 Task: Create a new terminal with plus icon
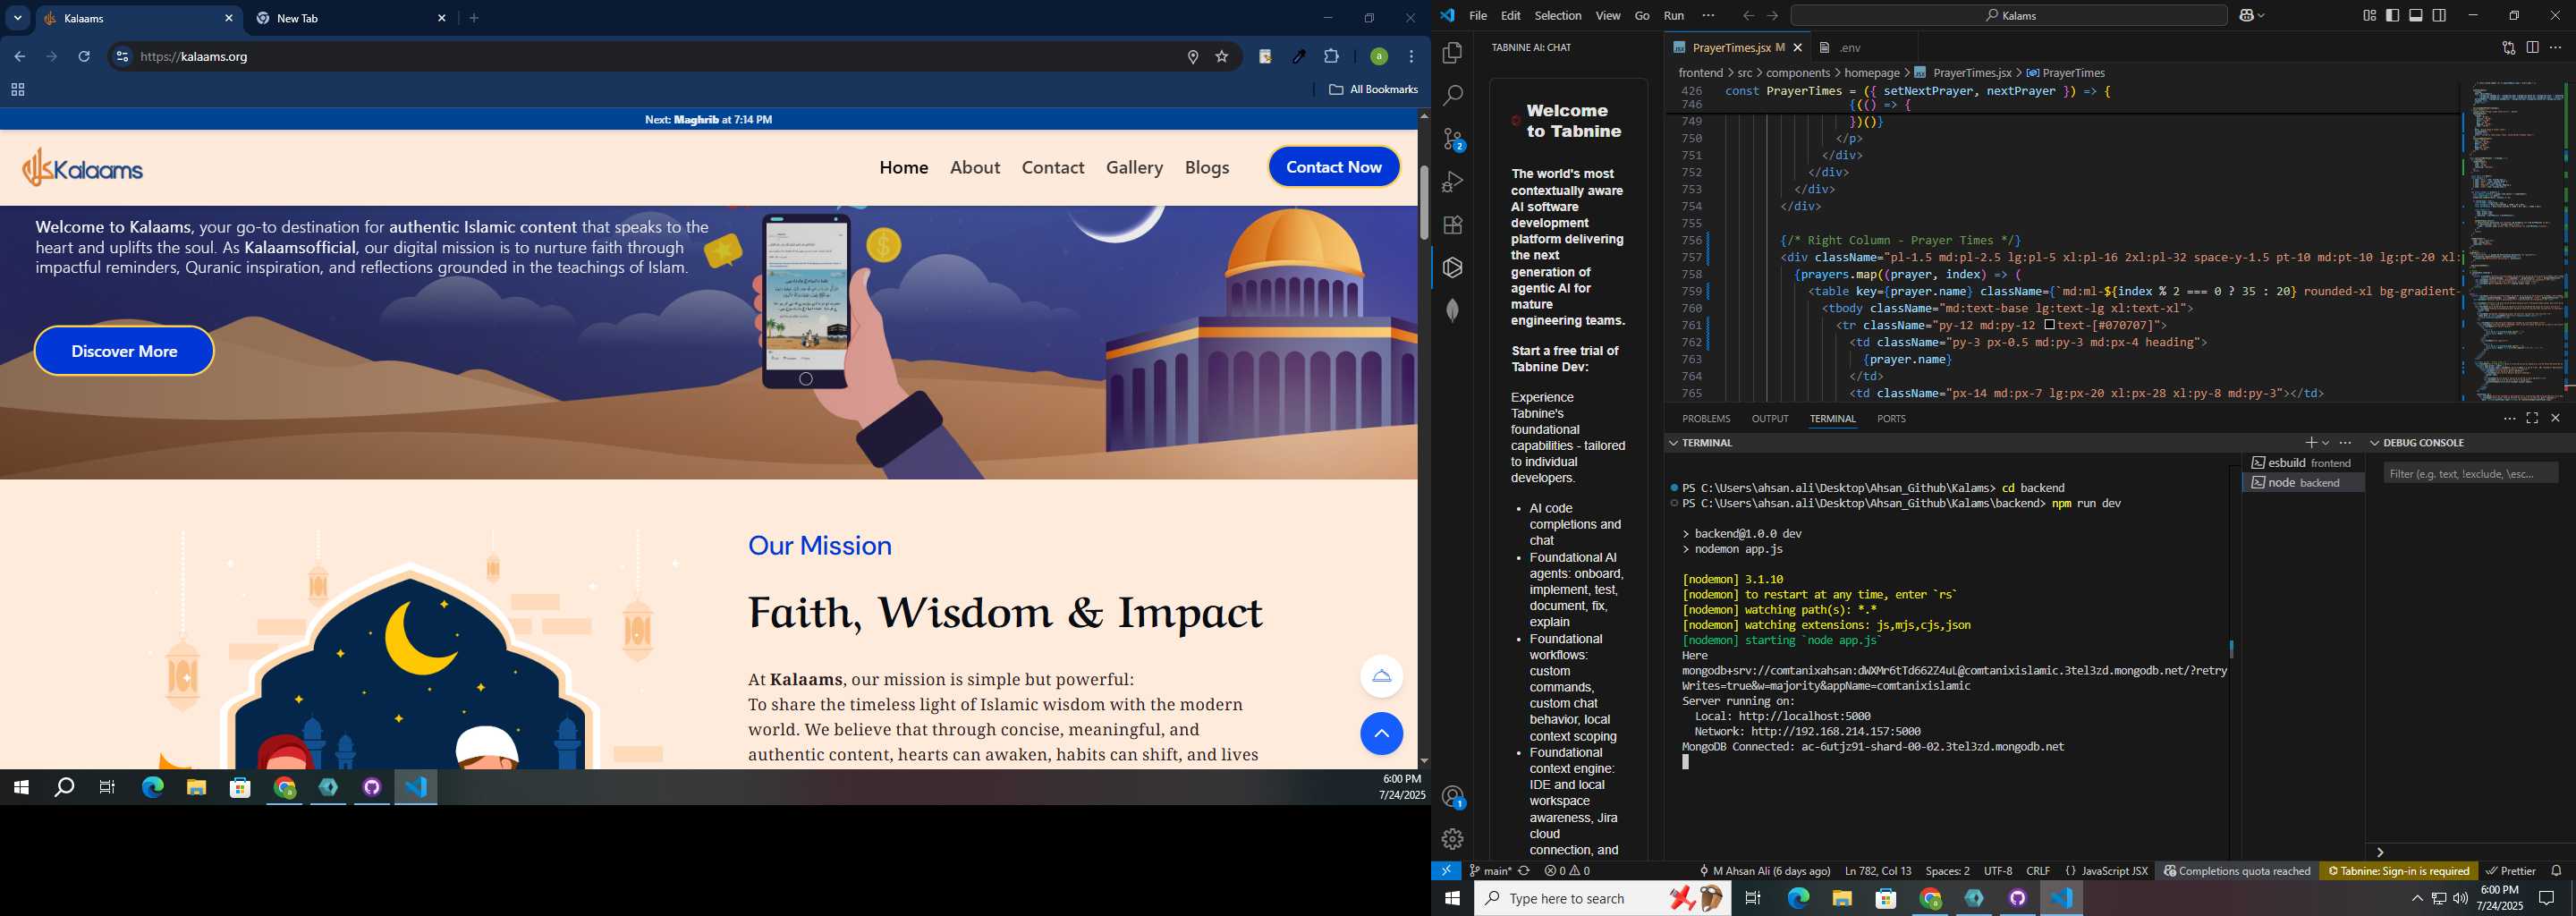click(2310, 443)
